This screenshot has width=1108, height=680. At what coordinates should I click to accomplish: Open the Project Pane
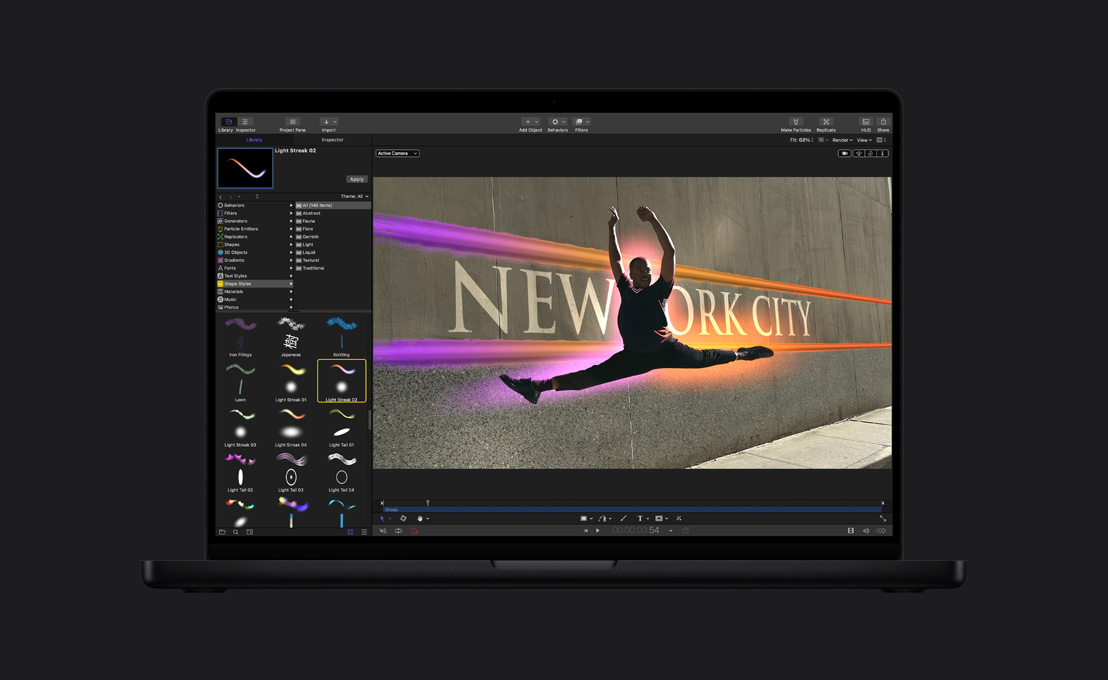click(291, 121)
